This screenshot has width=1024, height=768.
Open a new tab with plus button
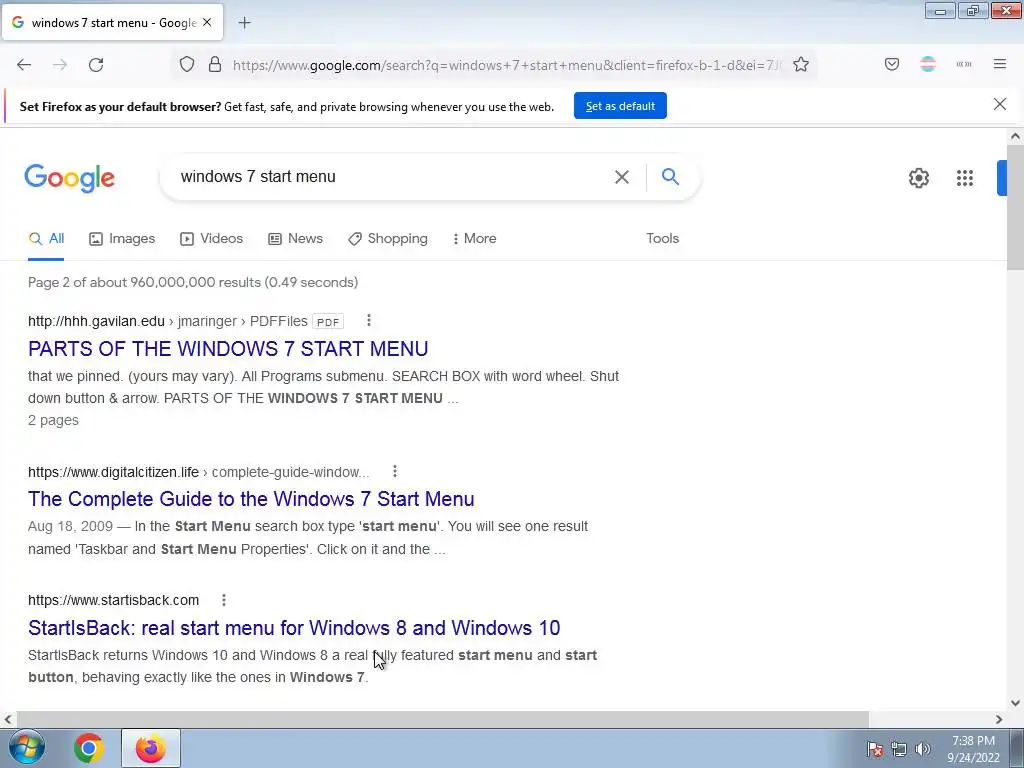click(244, 23)
